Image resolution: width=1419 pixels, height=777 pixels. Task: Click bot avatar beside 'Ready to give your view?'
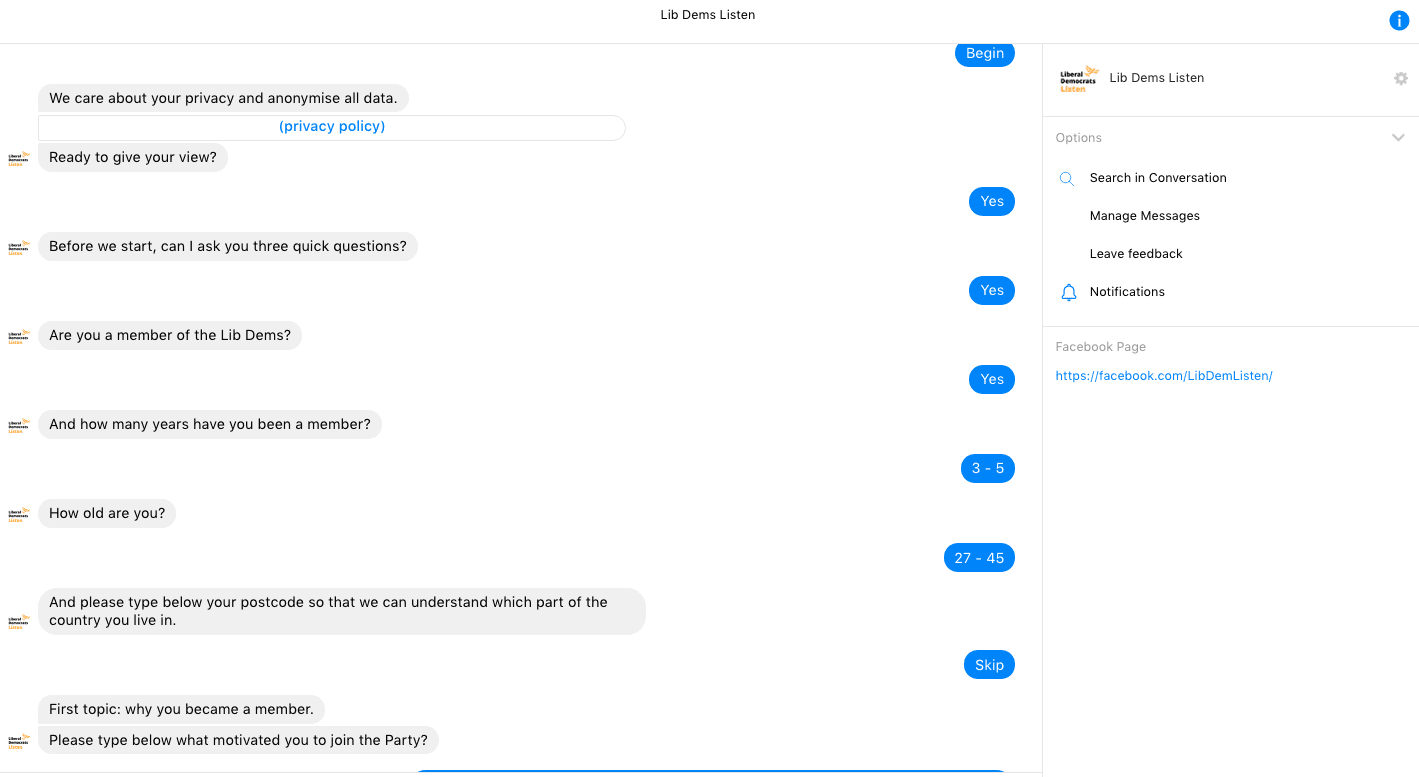tap(18, 158)
